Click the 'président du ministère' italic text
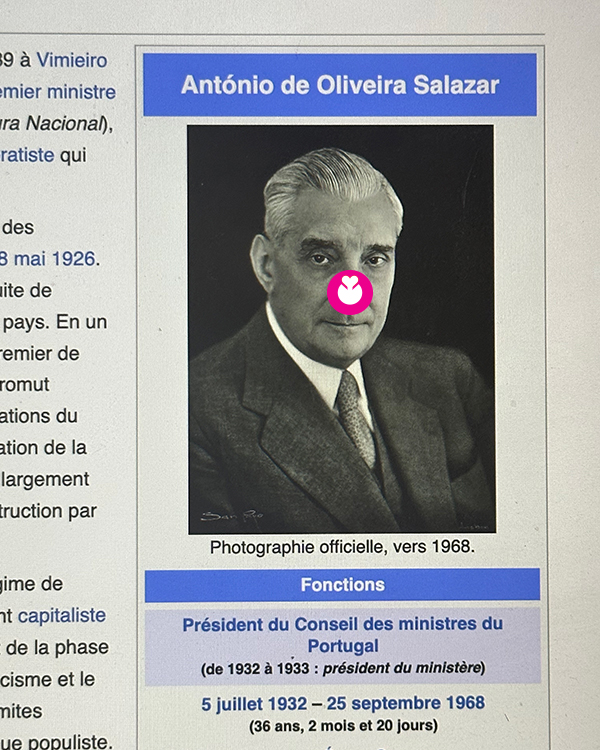This screenshot has height=750, width=600. (402, 668)
